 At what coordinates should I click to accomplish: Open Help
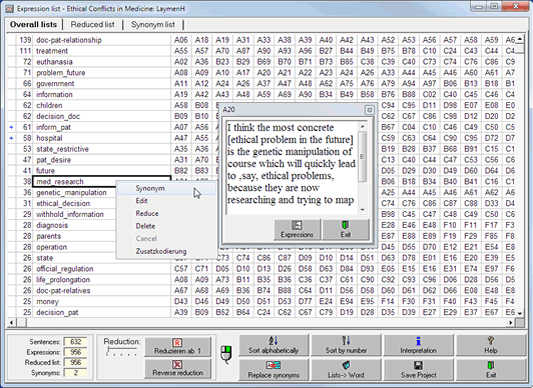(x=491, y=345)
